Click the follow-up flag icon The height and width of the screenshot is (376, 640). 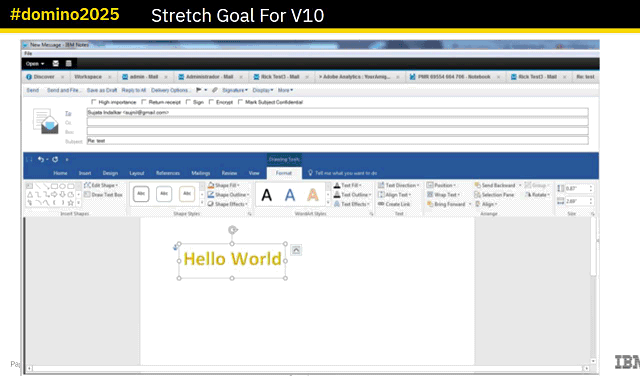[x=199, y=90]
